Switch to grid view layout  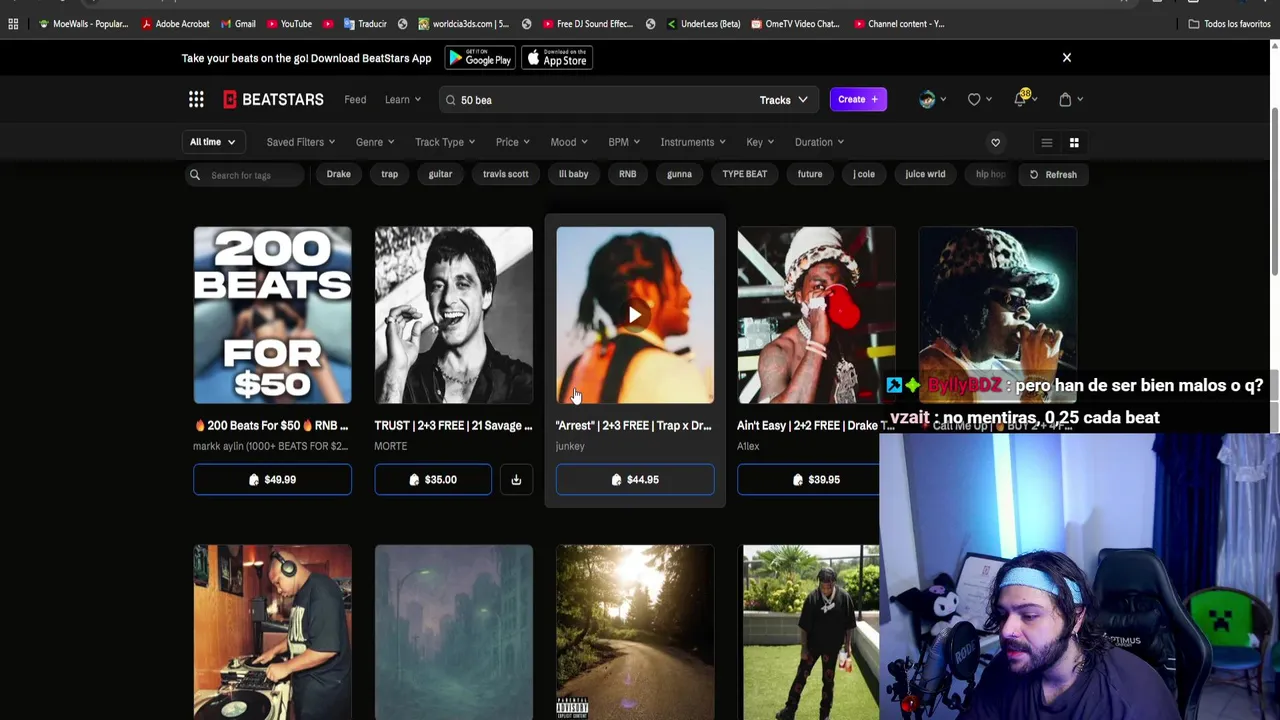click(x=1074, y=142)
